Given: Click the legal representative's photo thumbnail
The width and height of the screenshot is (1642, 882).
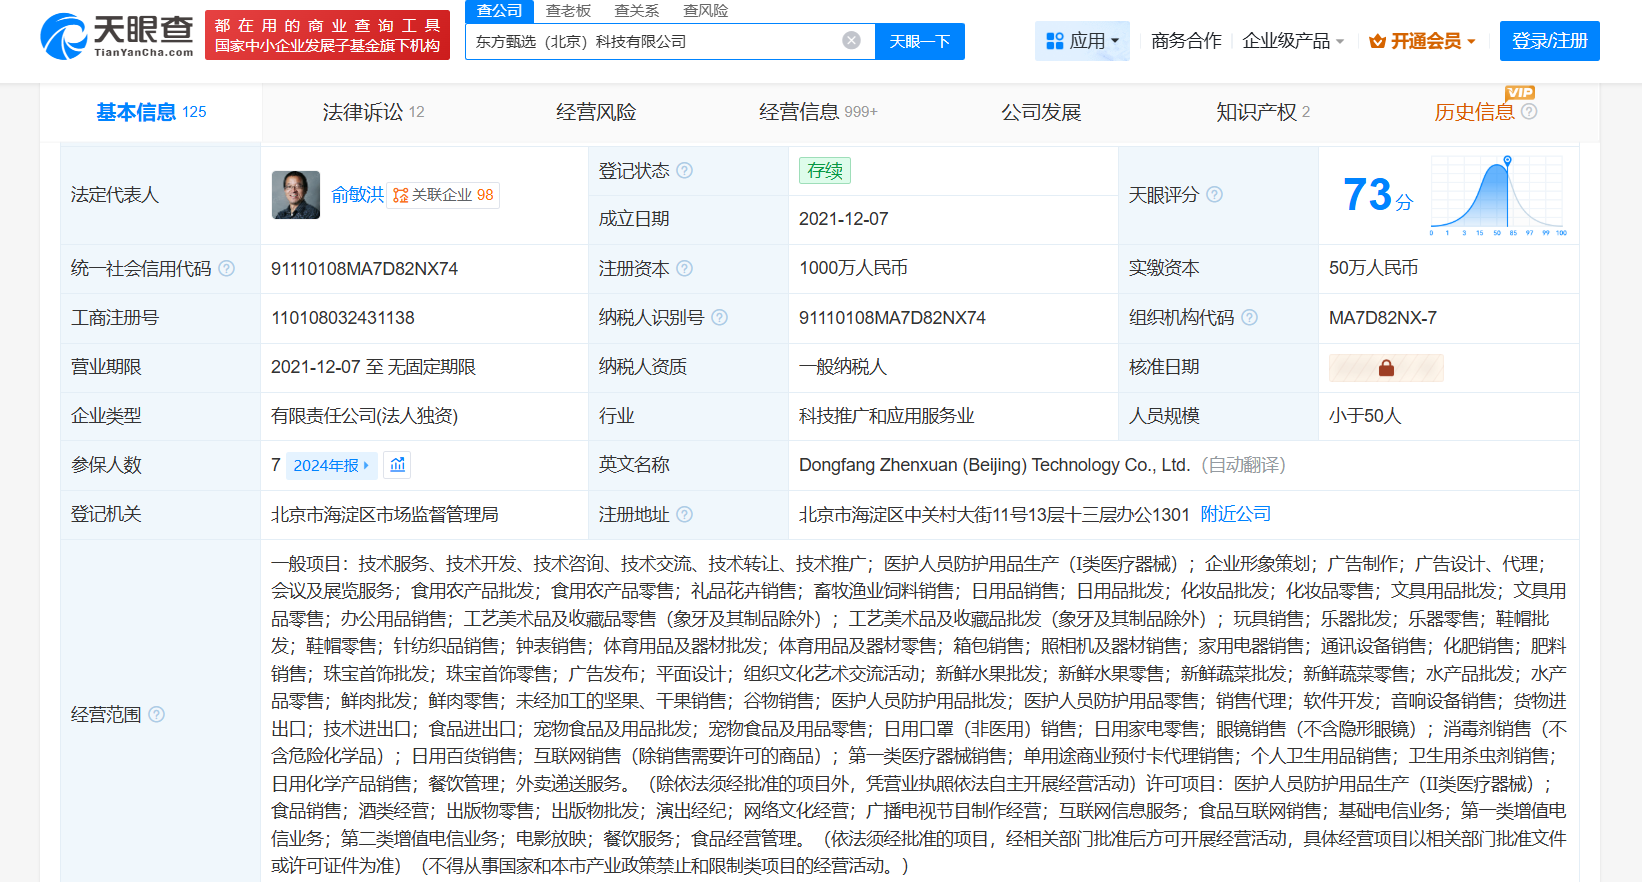Looking at the screenshot, I should pos(296,195).
